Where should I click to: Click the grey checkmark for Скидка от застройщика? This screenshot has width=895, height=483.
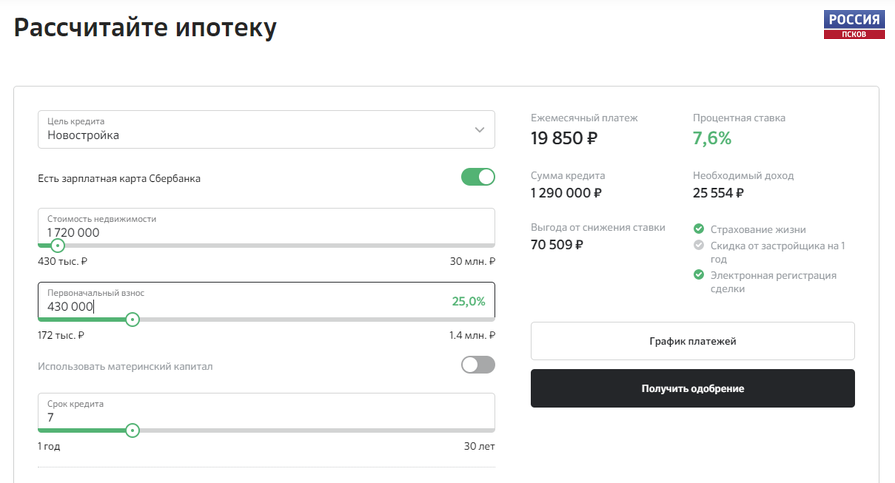(x=699, y=245)
